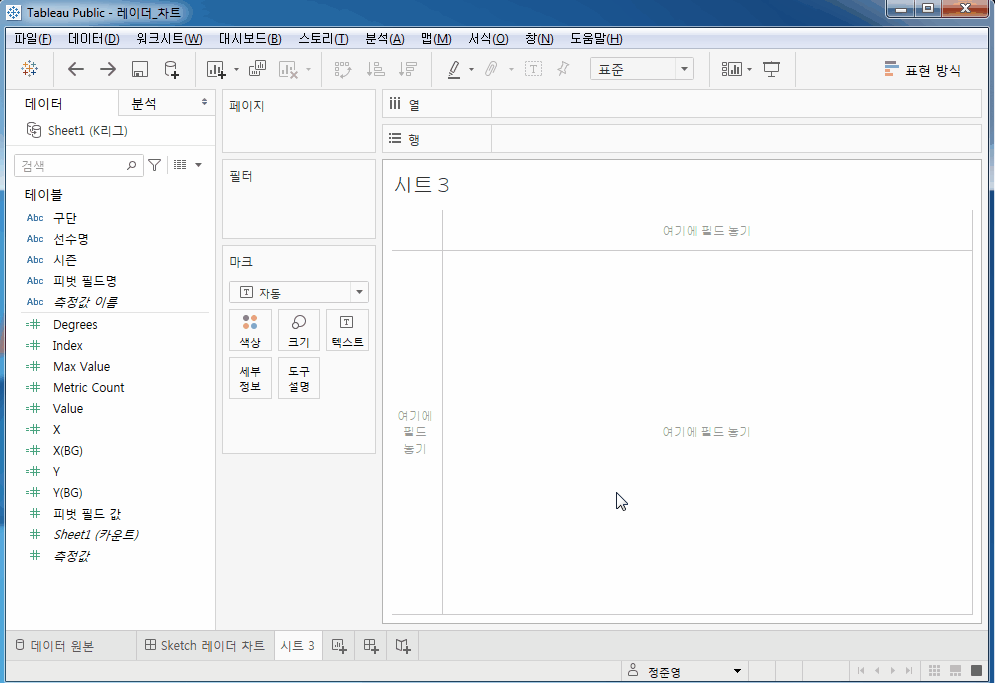Select the 선수명 dimension field
Viewport: 995px width, 683px height.
70,239
